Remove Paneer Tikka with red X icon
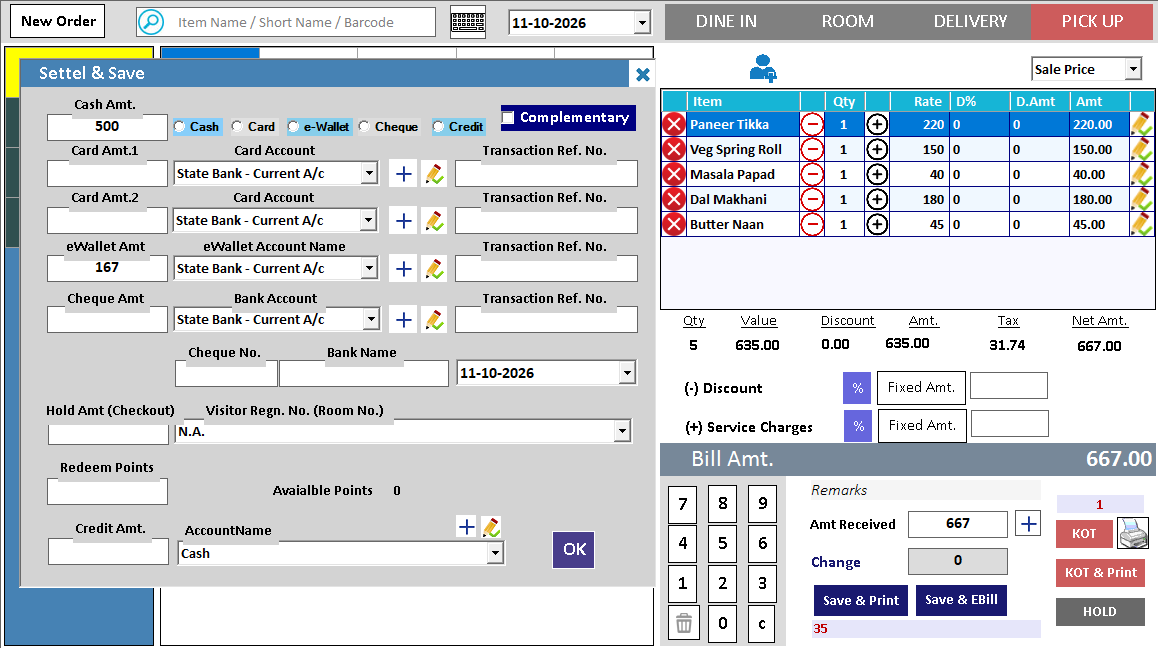This screenshot has height=648, width=1158. click(674, 124)
